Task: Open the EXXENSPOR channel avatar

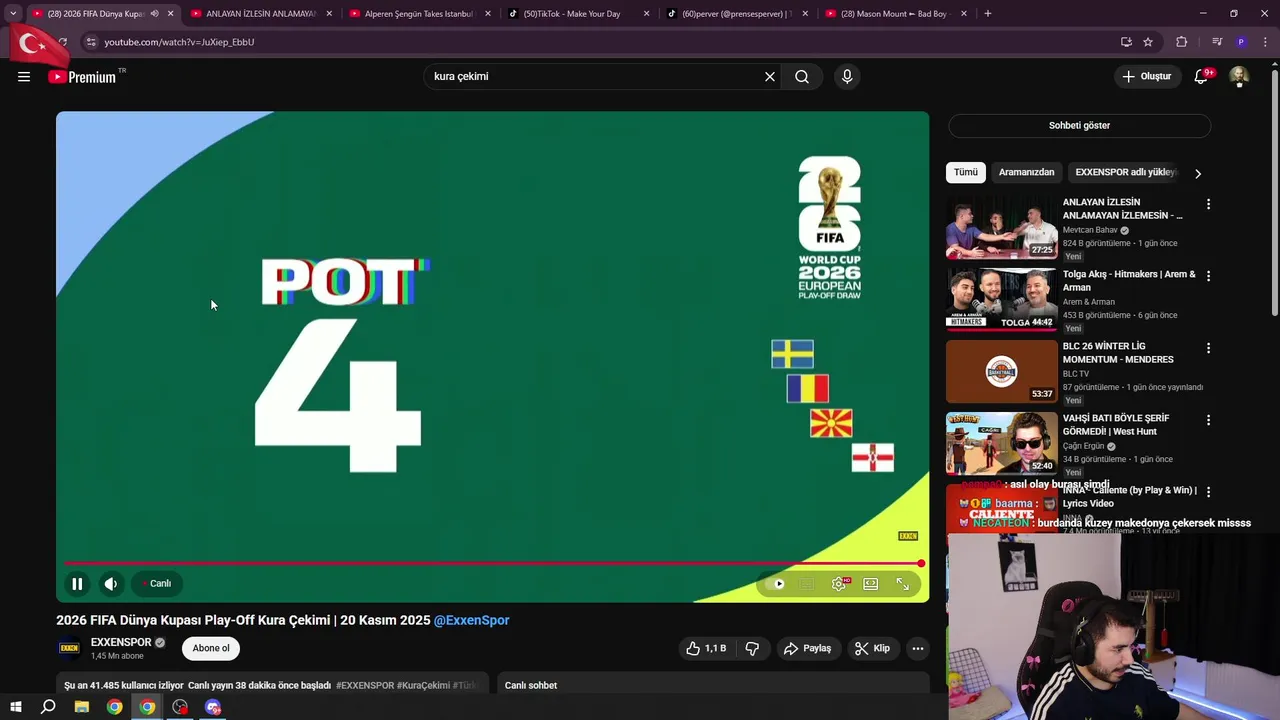Action: click(x=69, y=648)
